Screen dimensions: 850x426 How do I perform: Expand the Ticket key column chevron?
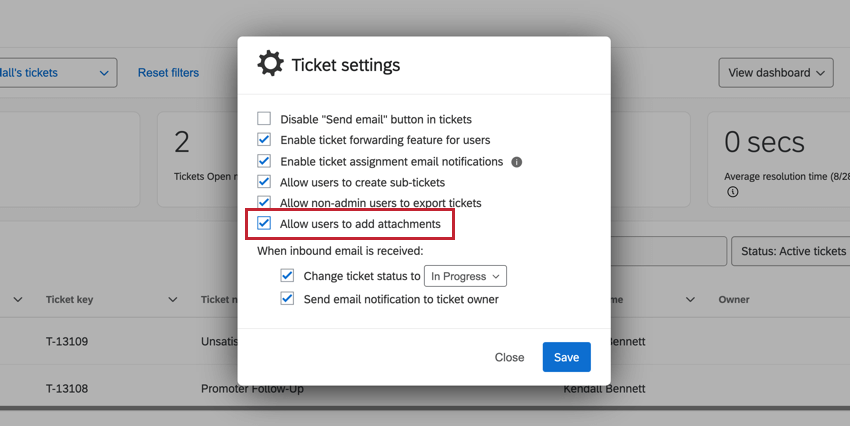click(x=173, y=299)
